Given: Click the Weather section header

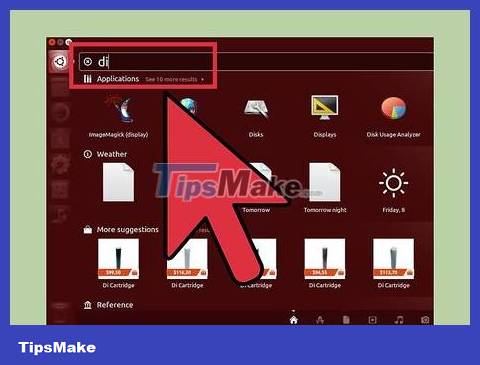Looking at the screenshot, I should tap(112, 154).
